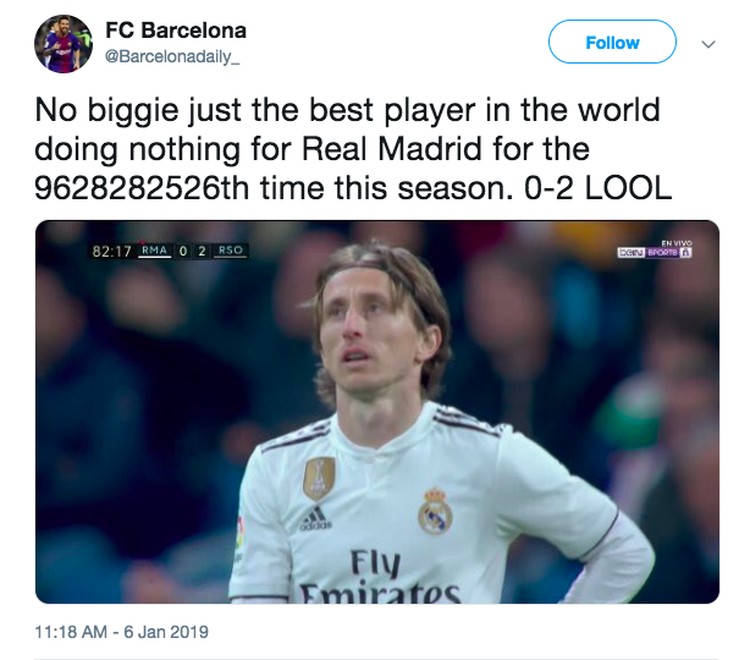Click the score digits 0 2 in scoreboard

click(192, 250)
